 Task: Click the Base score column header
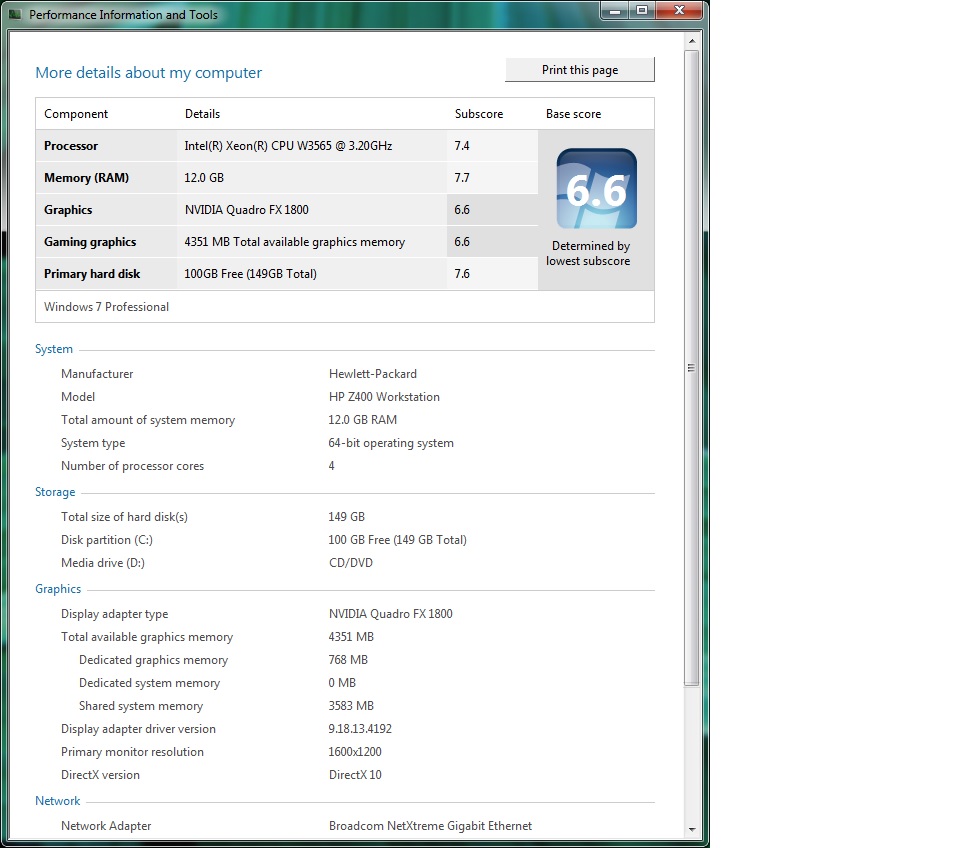tap(573, 114)
